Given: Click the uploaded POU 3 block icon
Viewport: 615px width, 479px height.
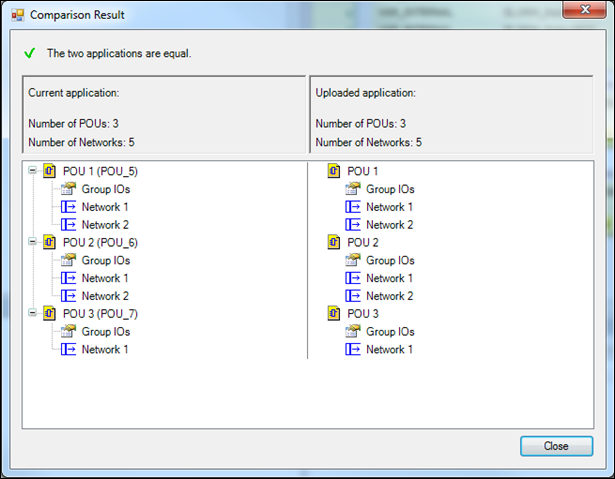Looking at the screenshot, I should (x=334, y=314).
